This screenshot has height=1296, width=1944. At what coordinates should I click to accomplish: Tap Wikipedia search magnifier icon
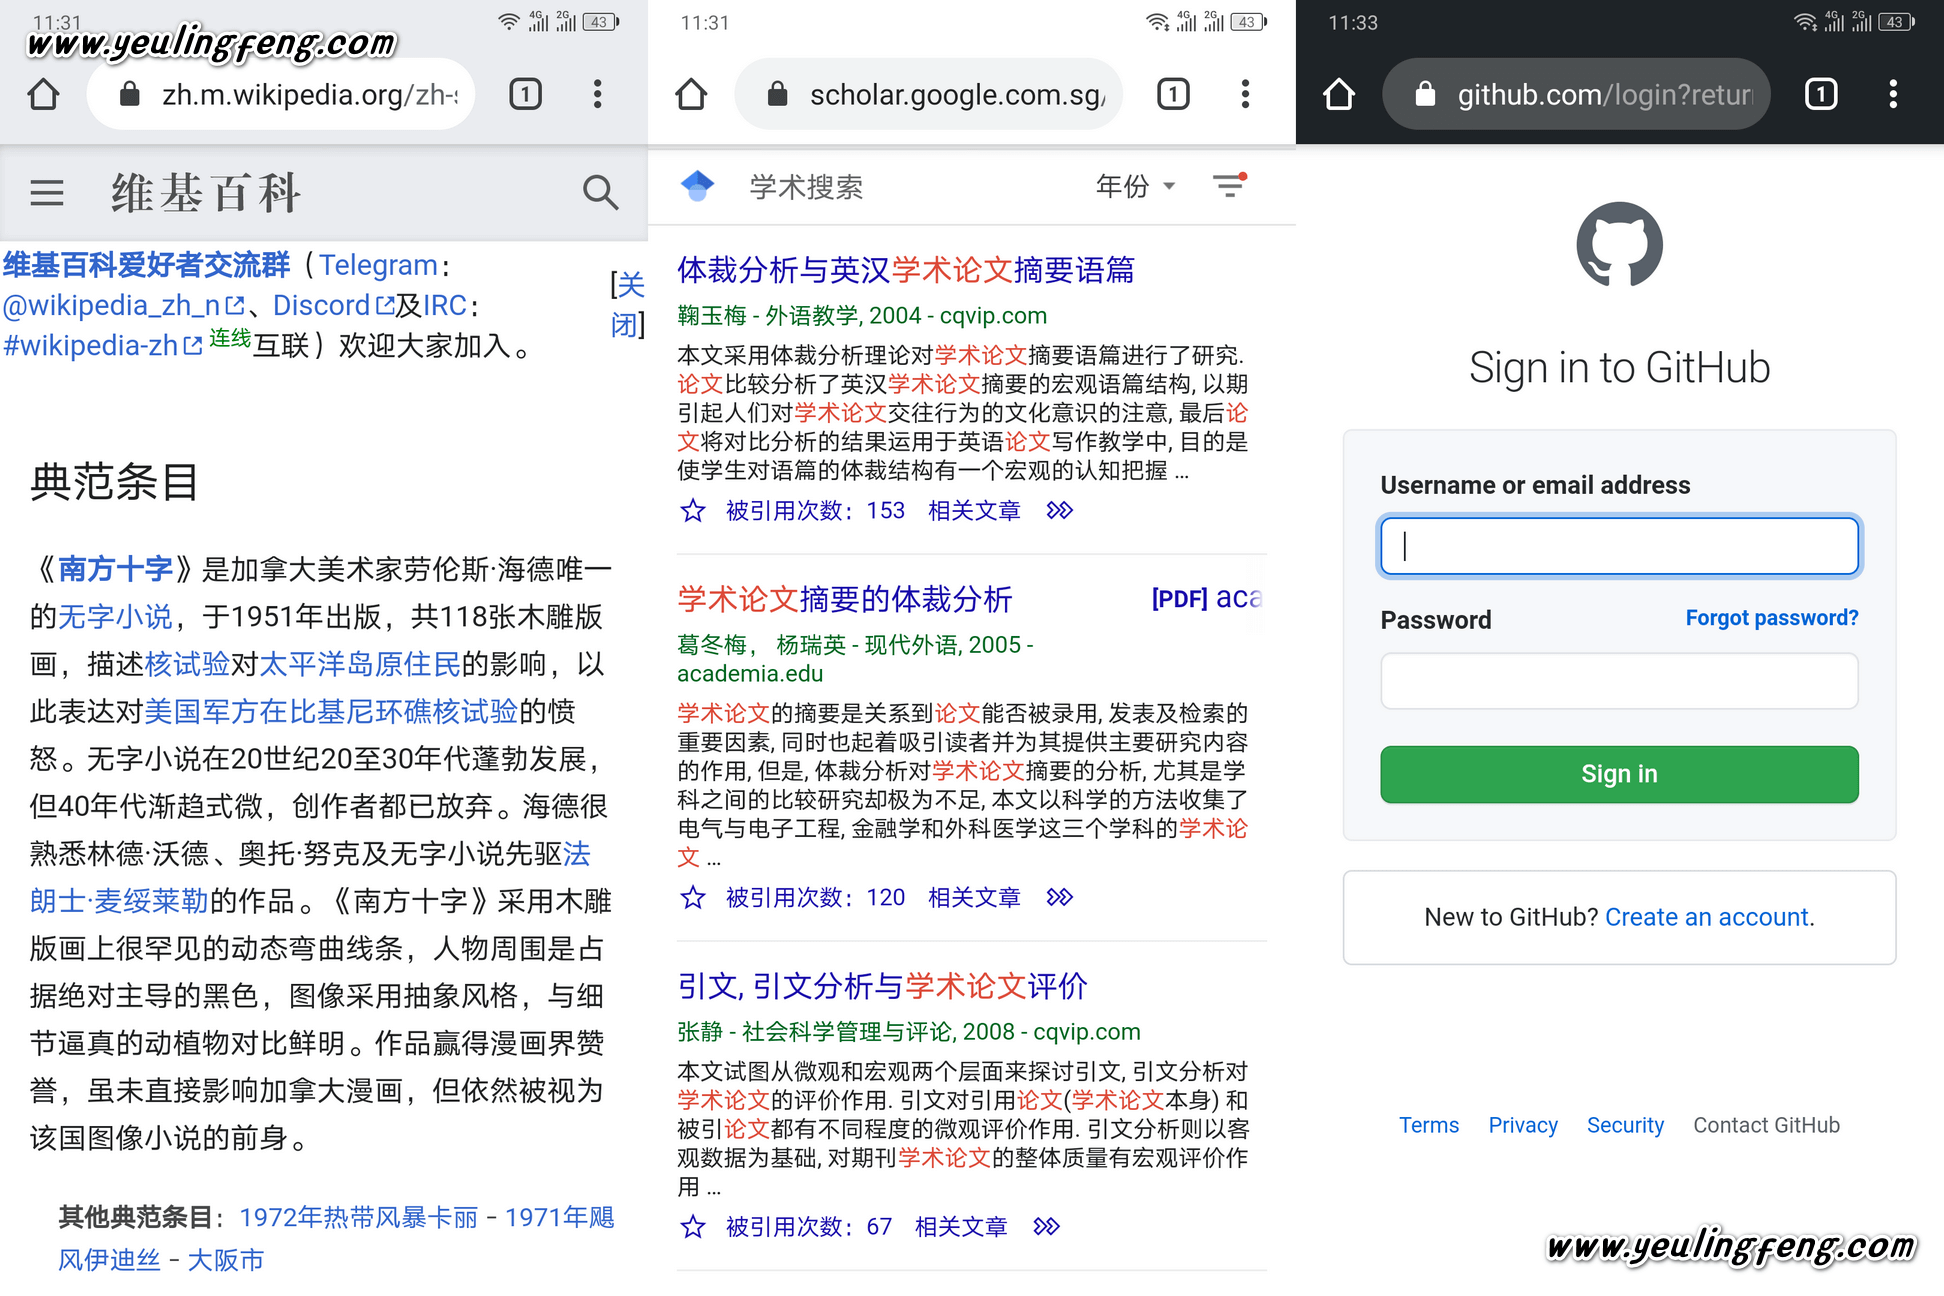[599, 192]
